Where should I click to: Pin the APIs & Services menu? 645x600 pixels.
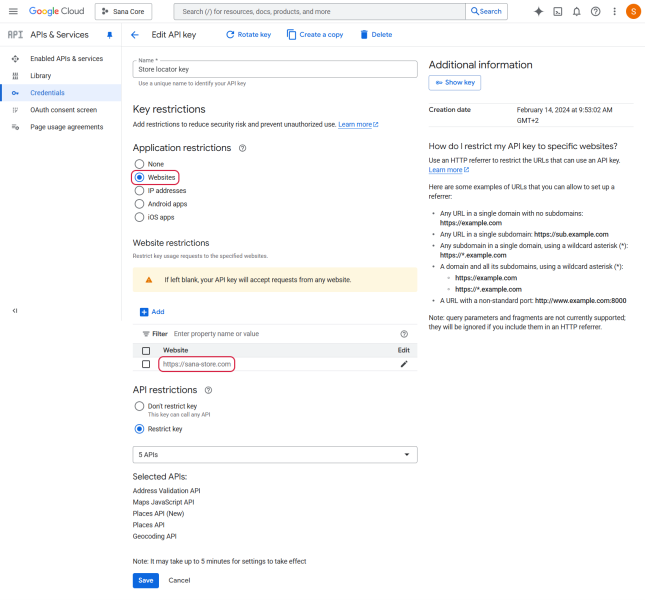[110, 34]
